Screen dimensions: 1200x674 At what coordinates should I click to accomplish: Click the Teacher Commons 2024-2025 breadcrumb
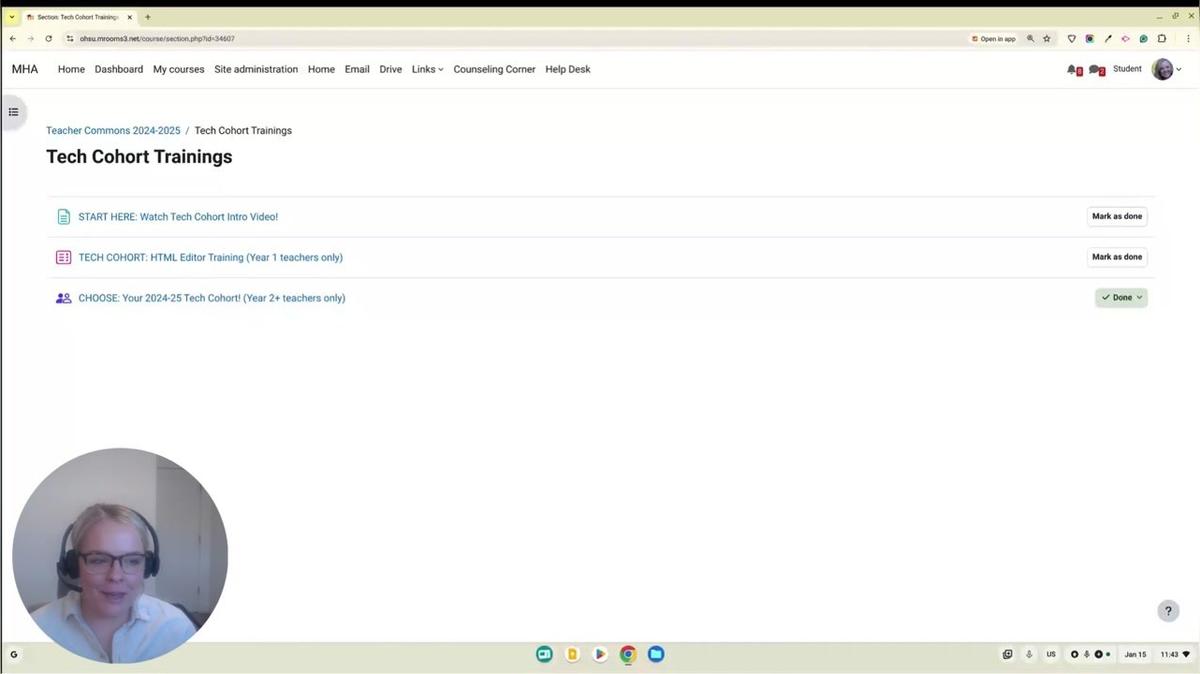point(113,131)
